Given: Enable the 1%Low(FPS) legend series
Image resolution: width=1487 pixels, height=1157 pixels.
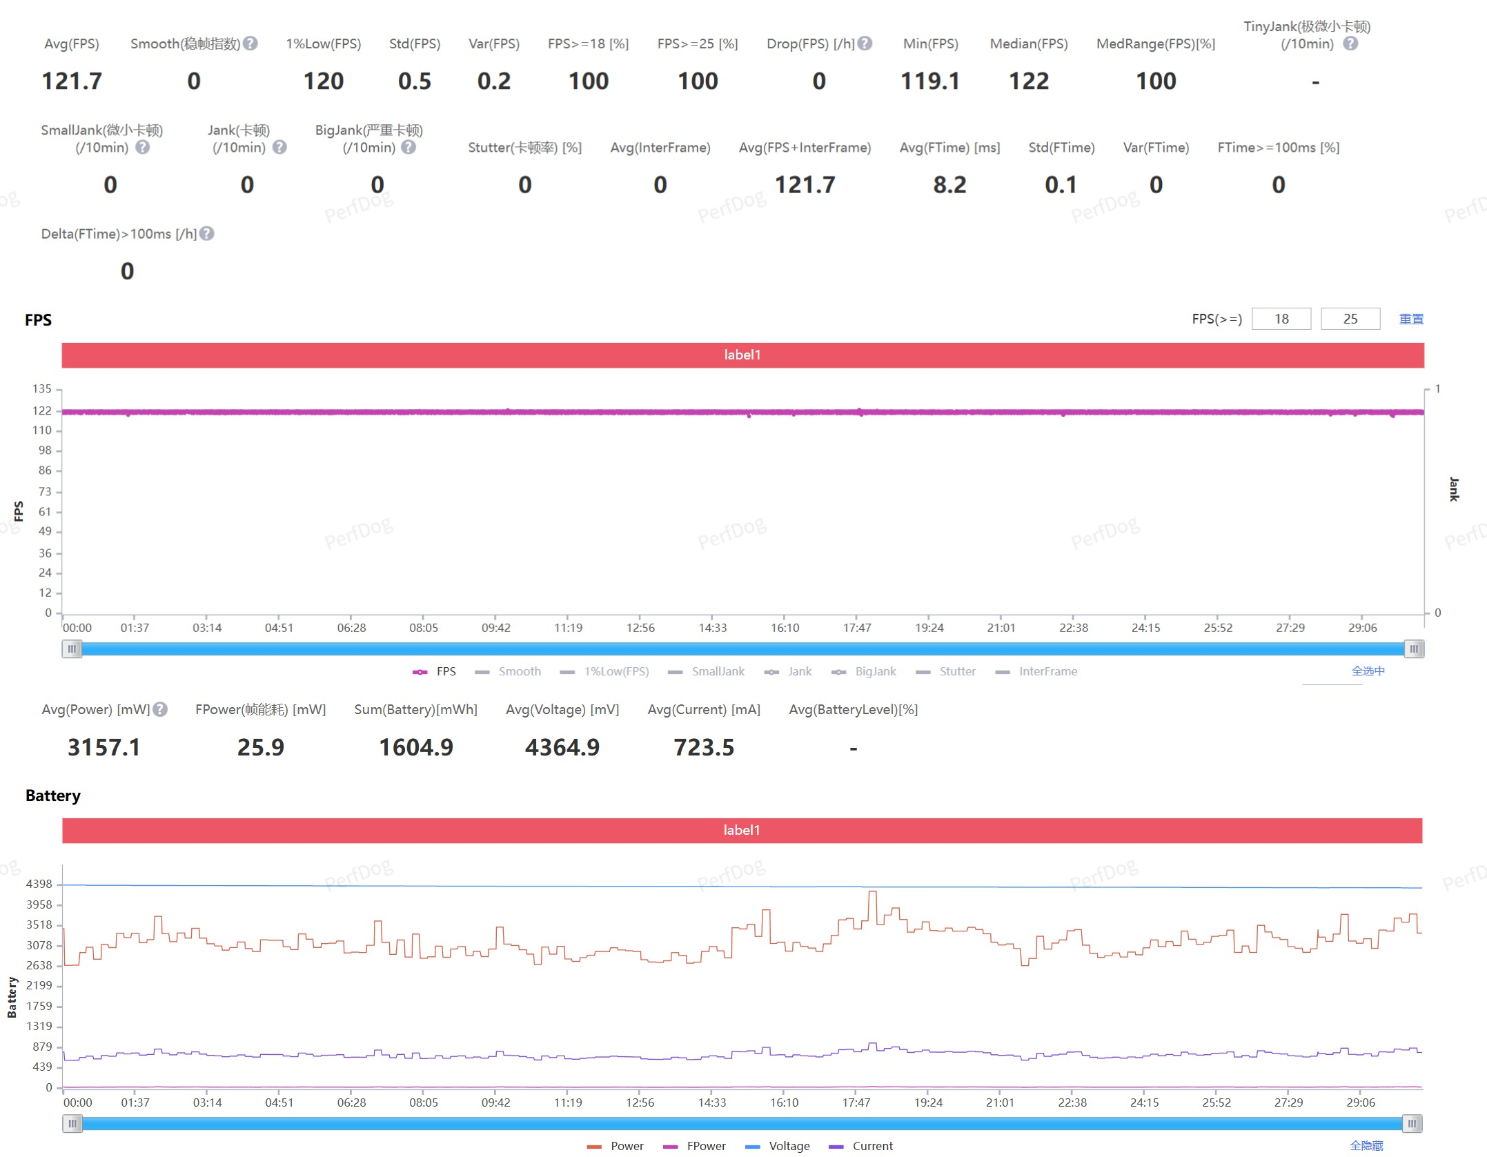Looking at the screenshot, I should pyautogui.click(x=605, y=672).
